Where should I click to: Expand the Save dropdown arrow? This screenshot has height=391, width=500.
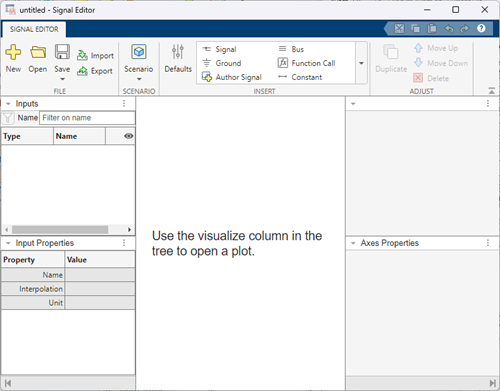pyautogui.click(x=62, y=79)
